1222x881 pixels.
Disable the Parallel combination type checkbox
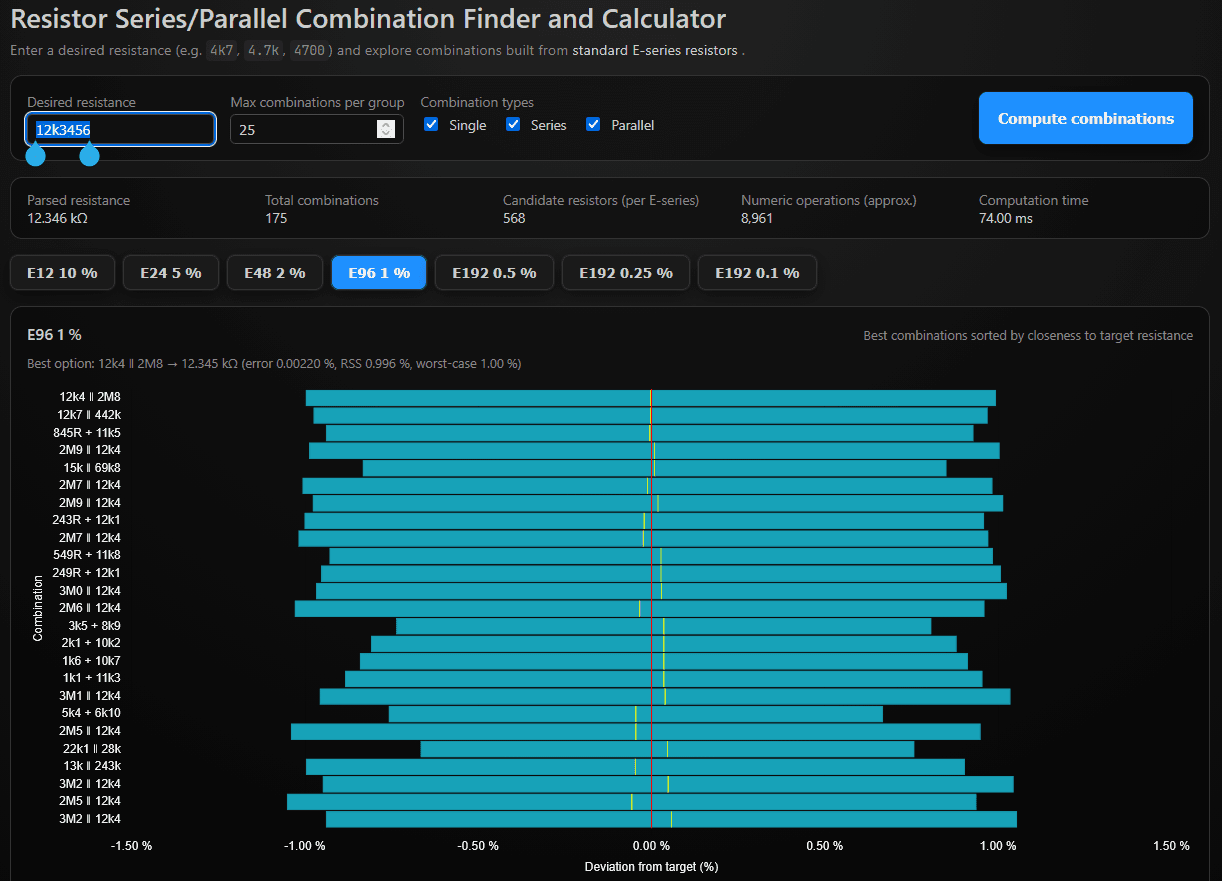coord(593,124)
